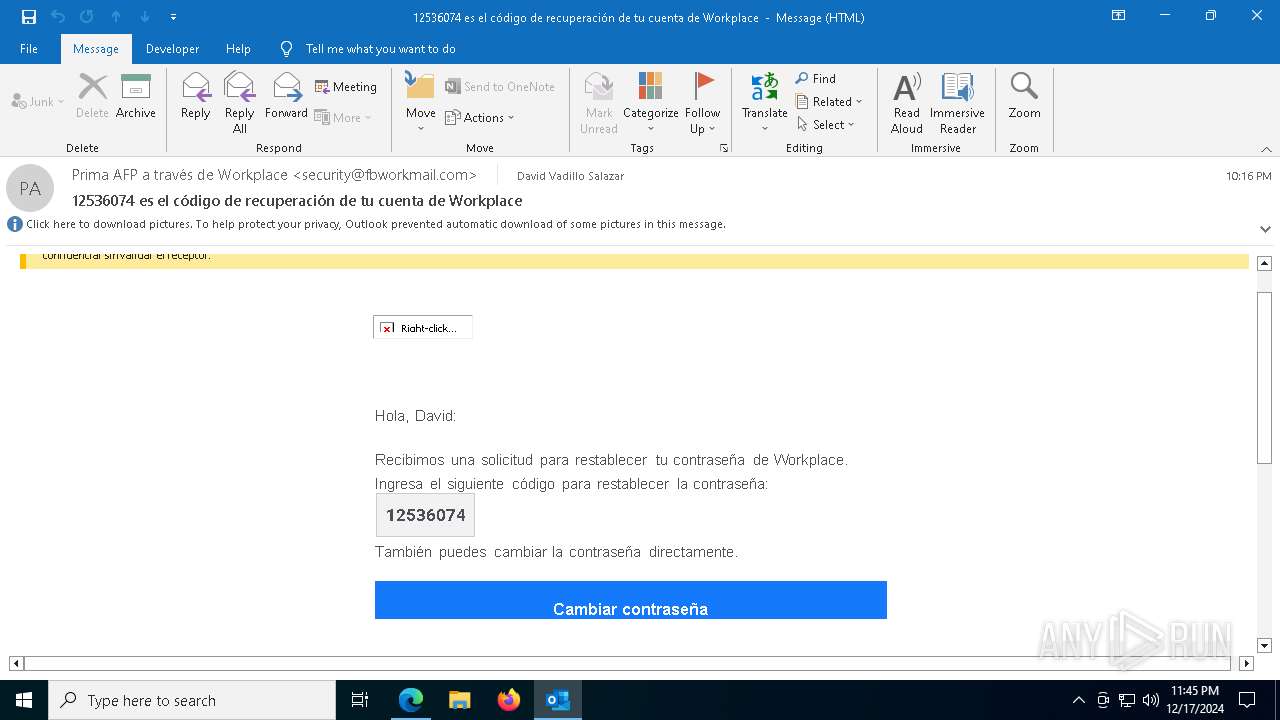Open the File menu

tap(29, 48)
